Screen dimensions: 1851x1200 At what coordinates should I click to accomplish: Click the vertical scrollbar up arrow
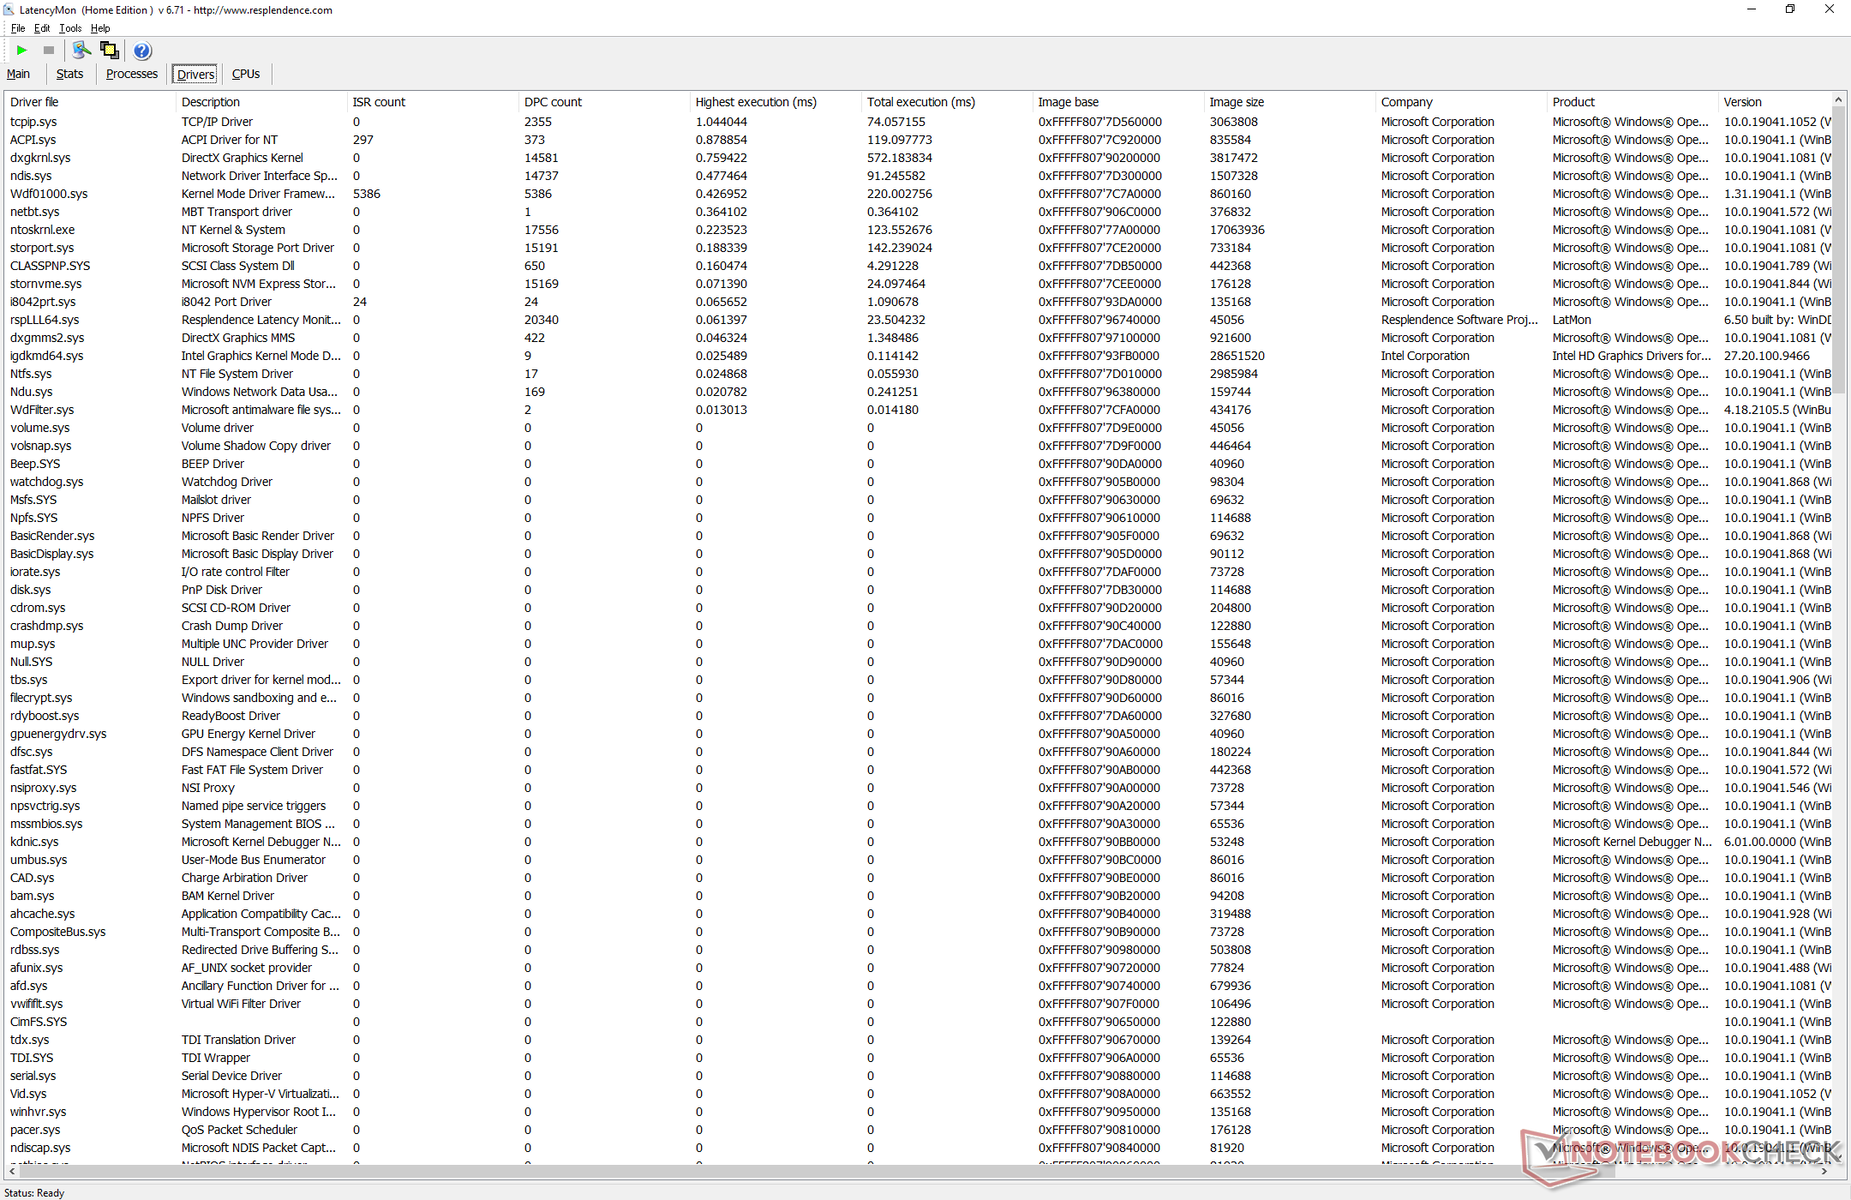pos(1838,100)
